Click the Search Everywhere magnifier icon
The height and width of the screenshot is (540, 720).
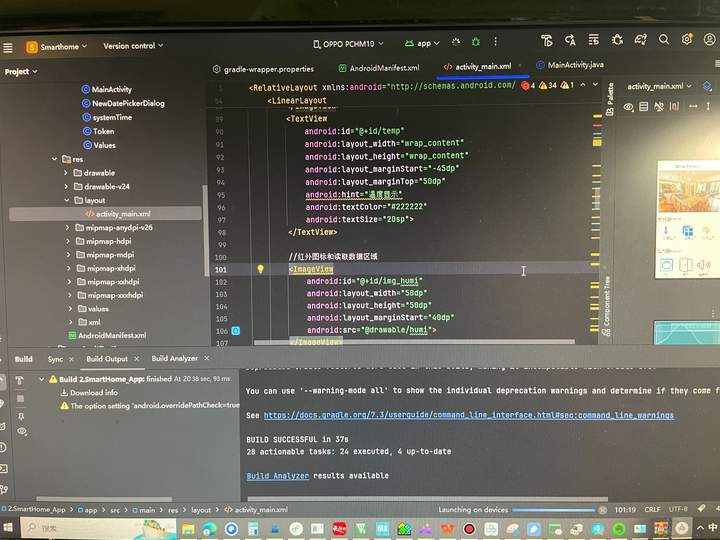tap(664, 39)
